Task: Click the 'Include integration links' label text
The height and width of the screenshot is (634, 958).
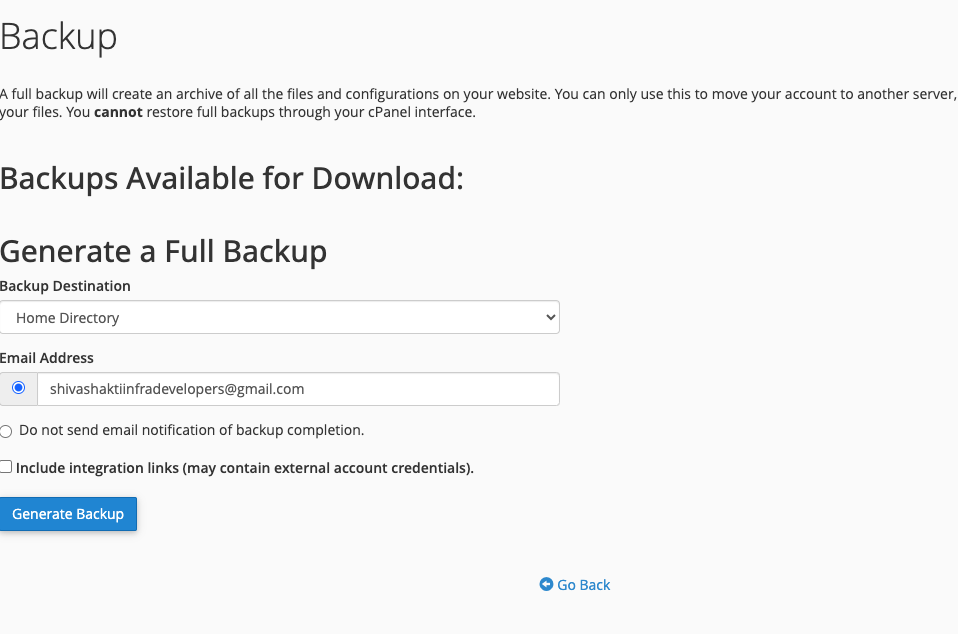Action: point(244,468)
